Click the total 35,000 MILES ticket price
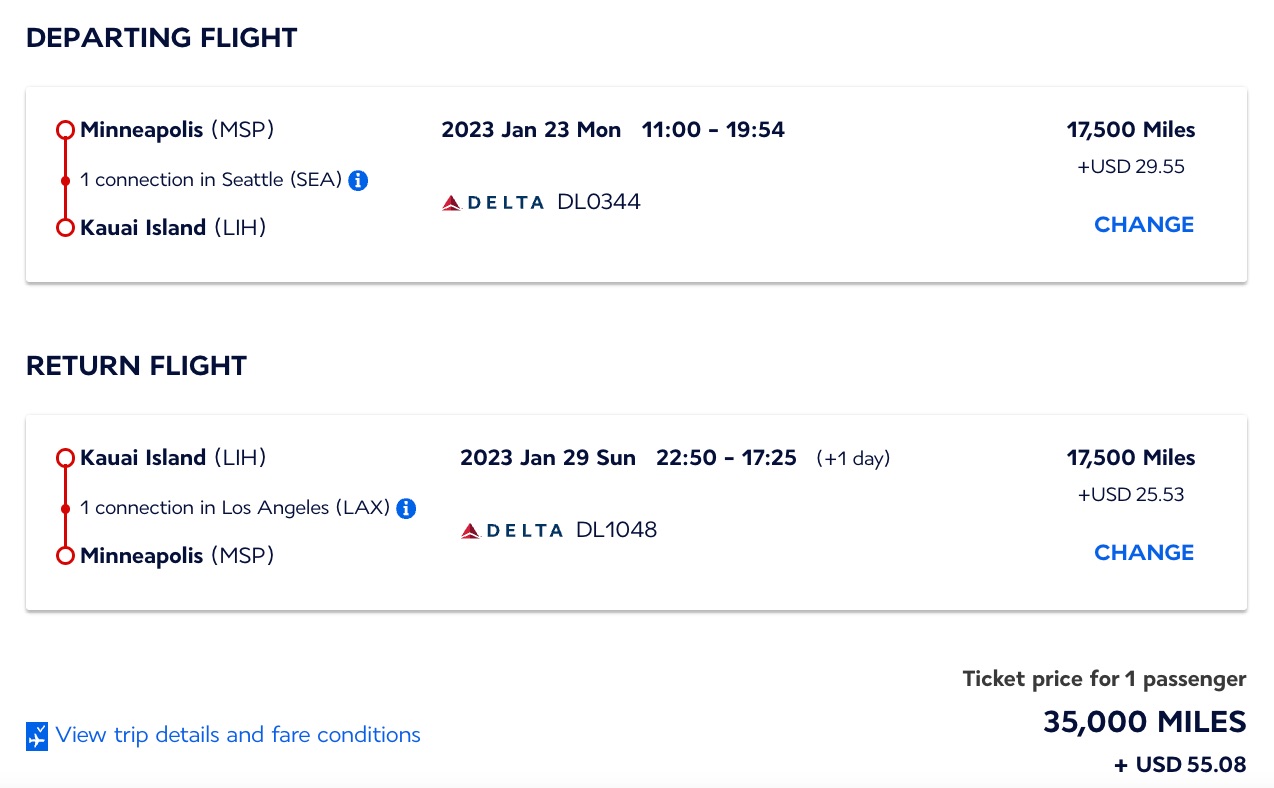 coord(1144,722)
